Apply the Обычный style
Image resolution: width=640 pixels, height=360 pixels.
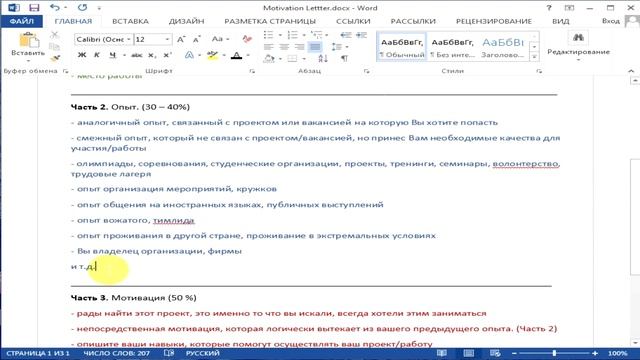(402, 47)
